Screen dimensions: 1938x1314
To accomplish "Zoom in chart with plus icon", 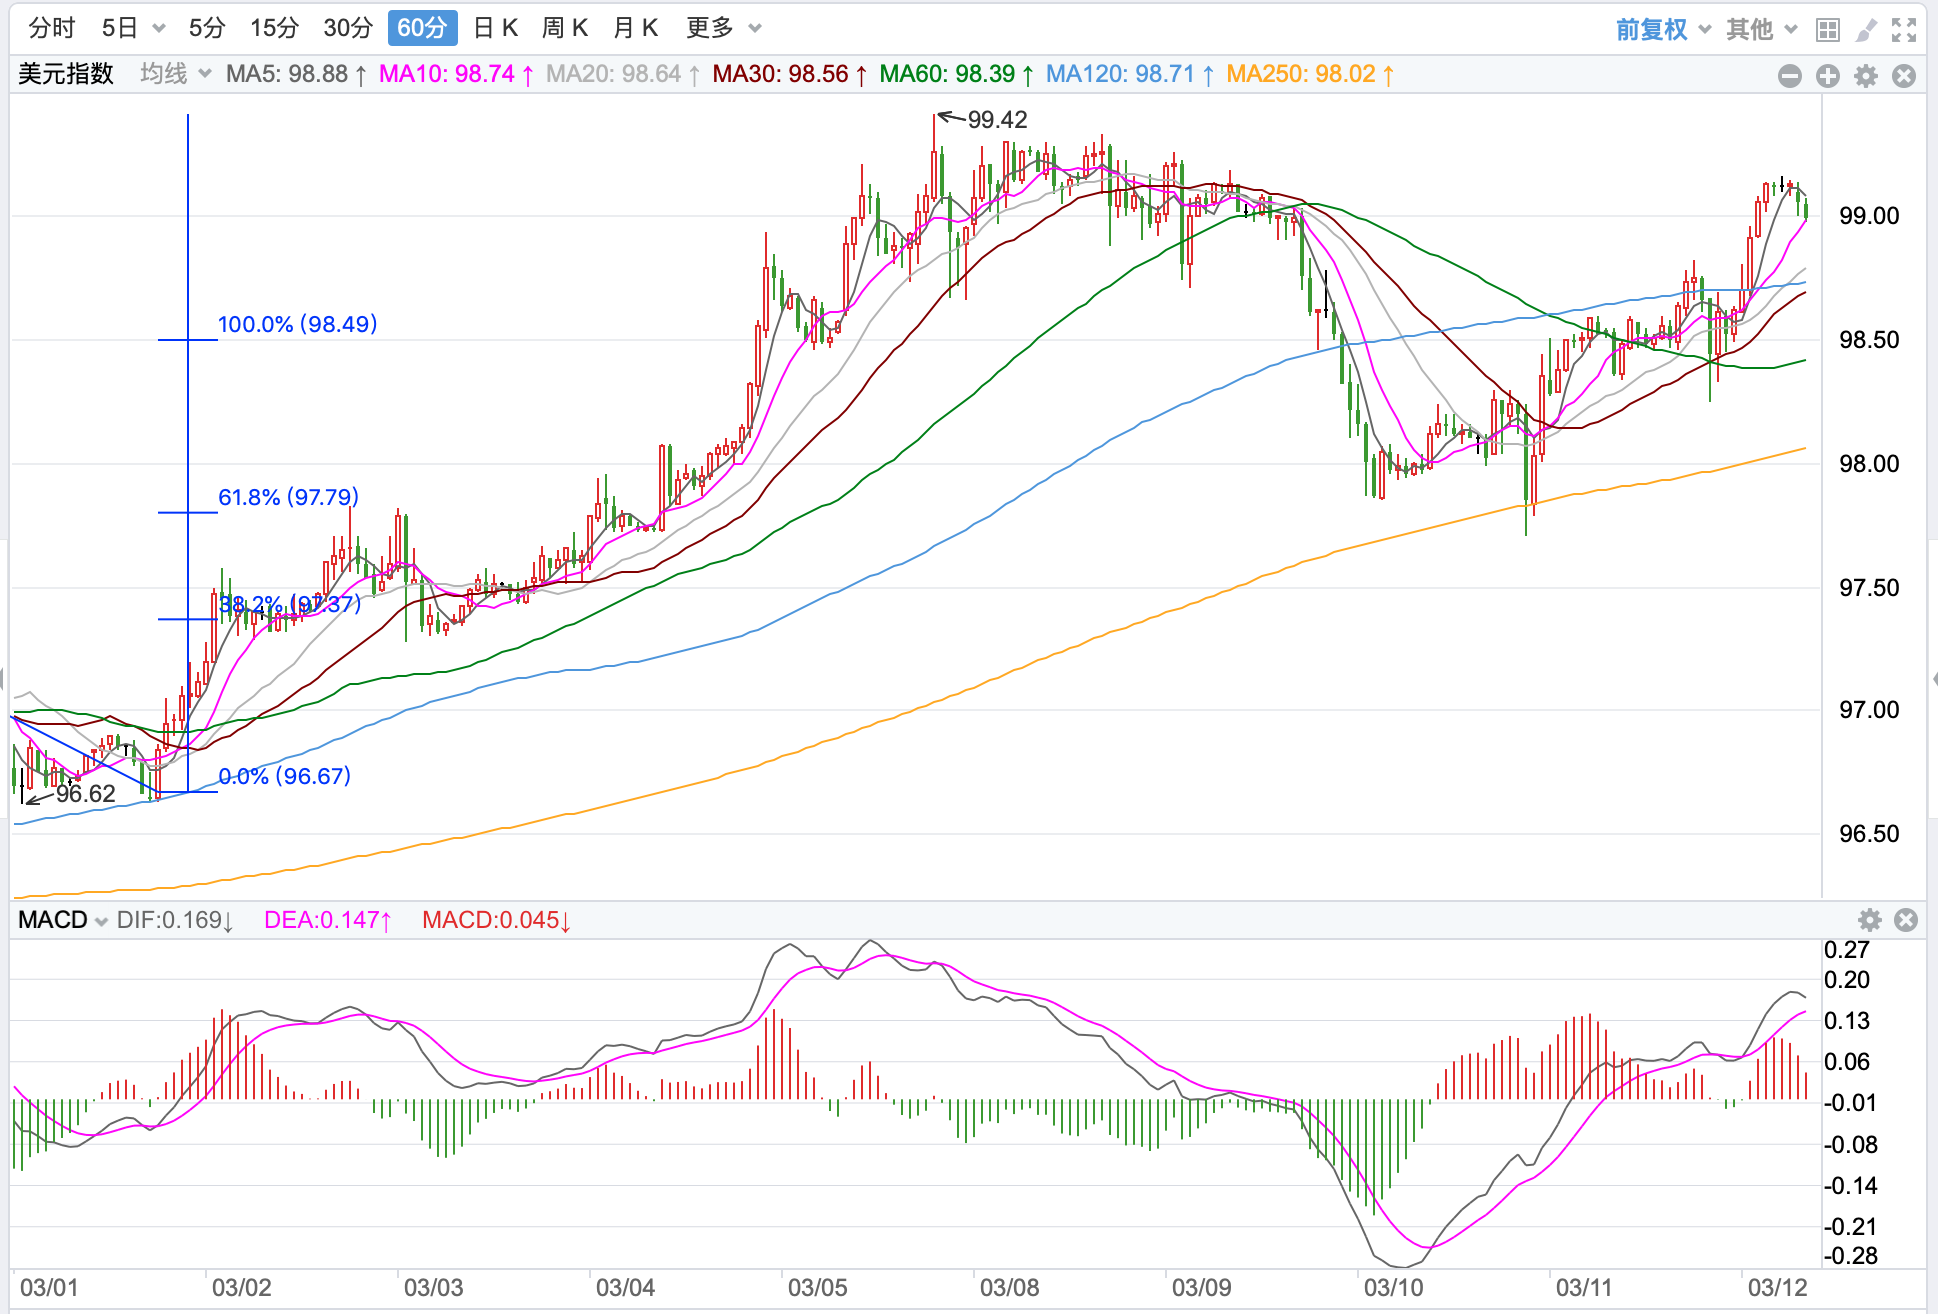I will [1828, 76].
